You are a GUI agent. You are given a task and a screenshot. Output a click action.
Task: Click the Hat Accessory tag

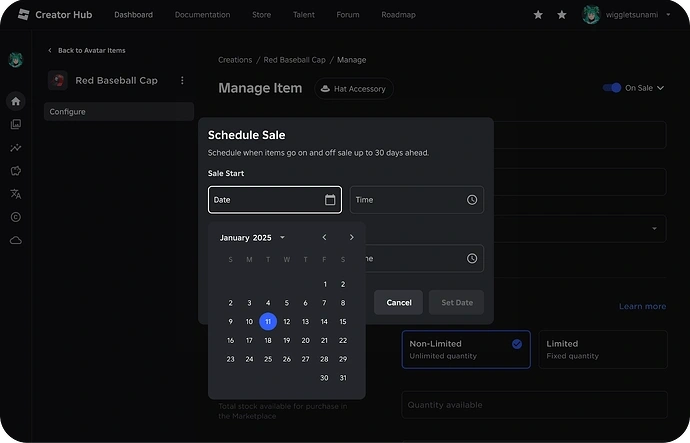pos(354,89)
